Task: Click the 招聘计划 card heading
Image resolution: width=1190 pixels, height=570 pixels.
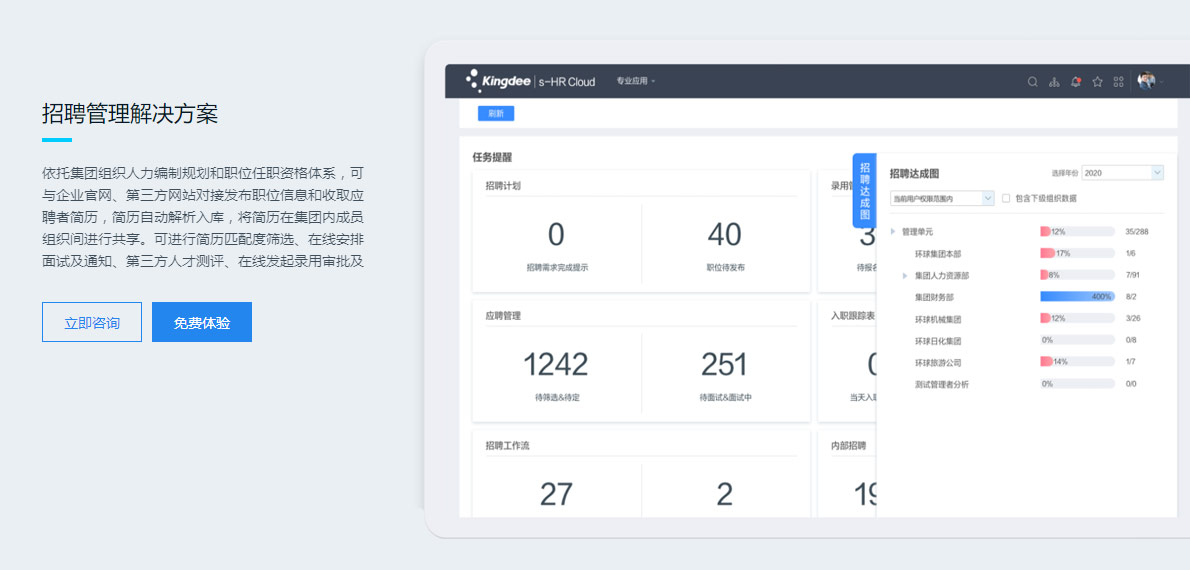Action: coord(502,185)
